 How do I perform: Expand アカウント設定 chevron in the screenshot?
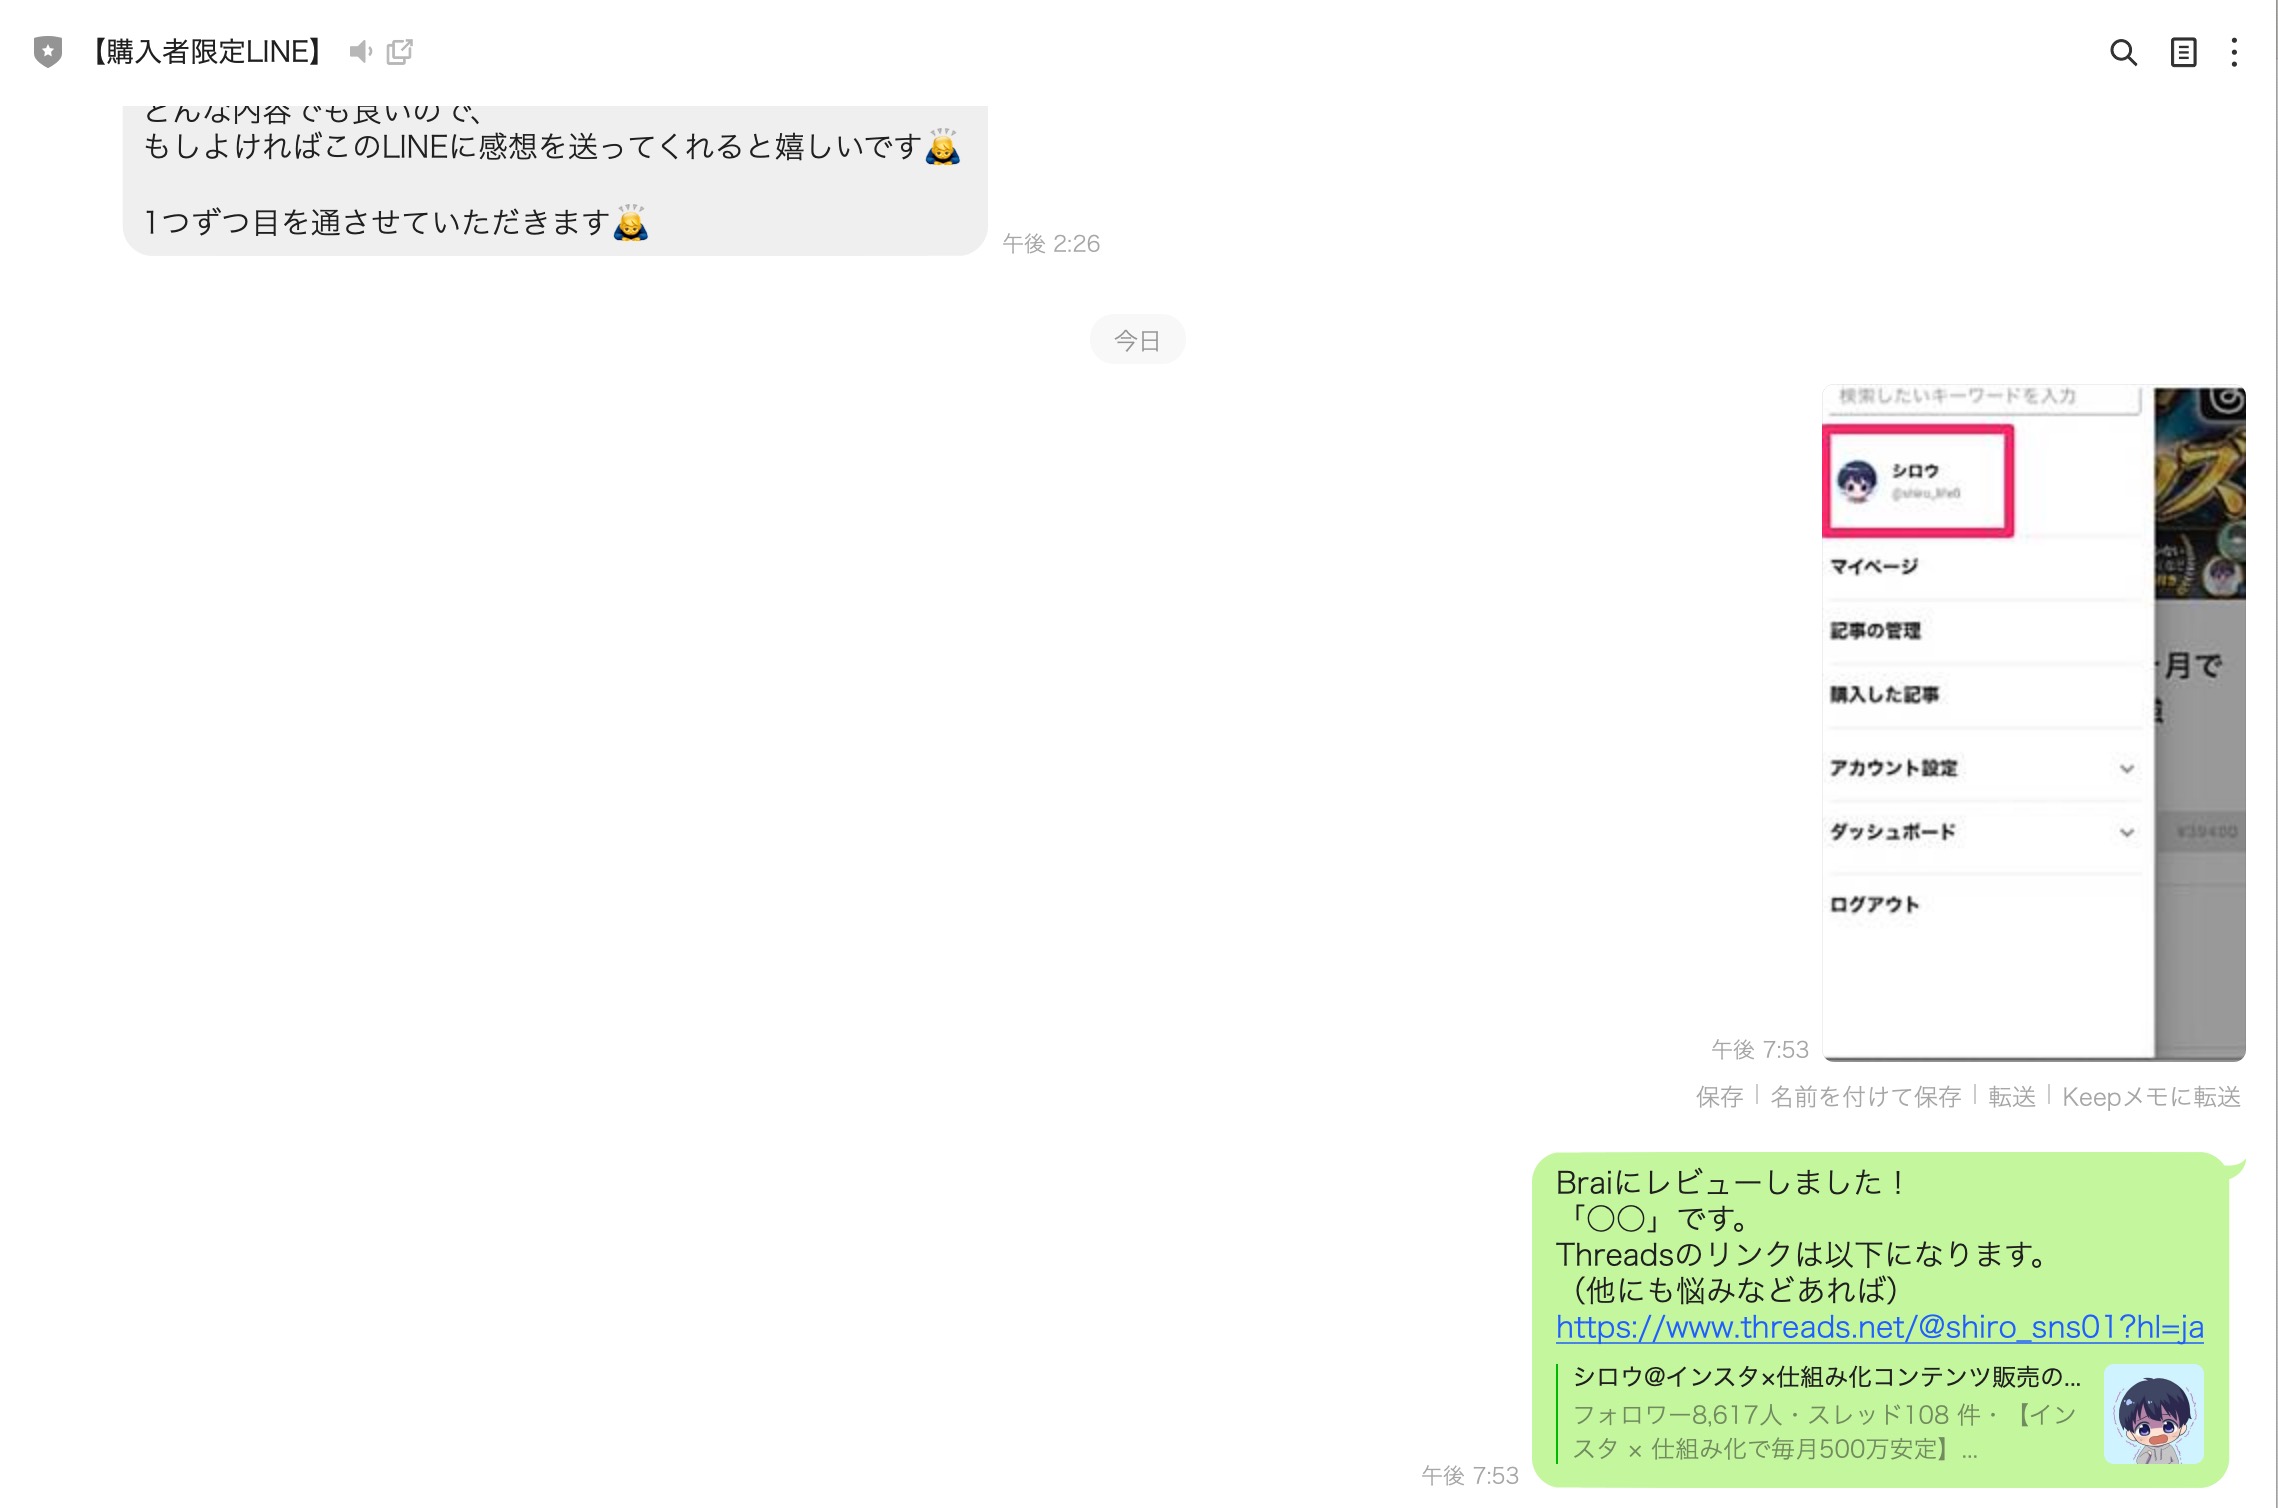[x=2126, y=768]
